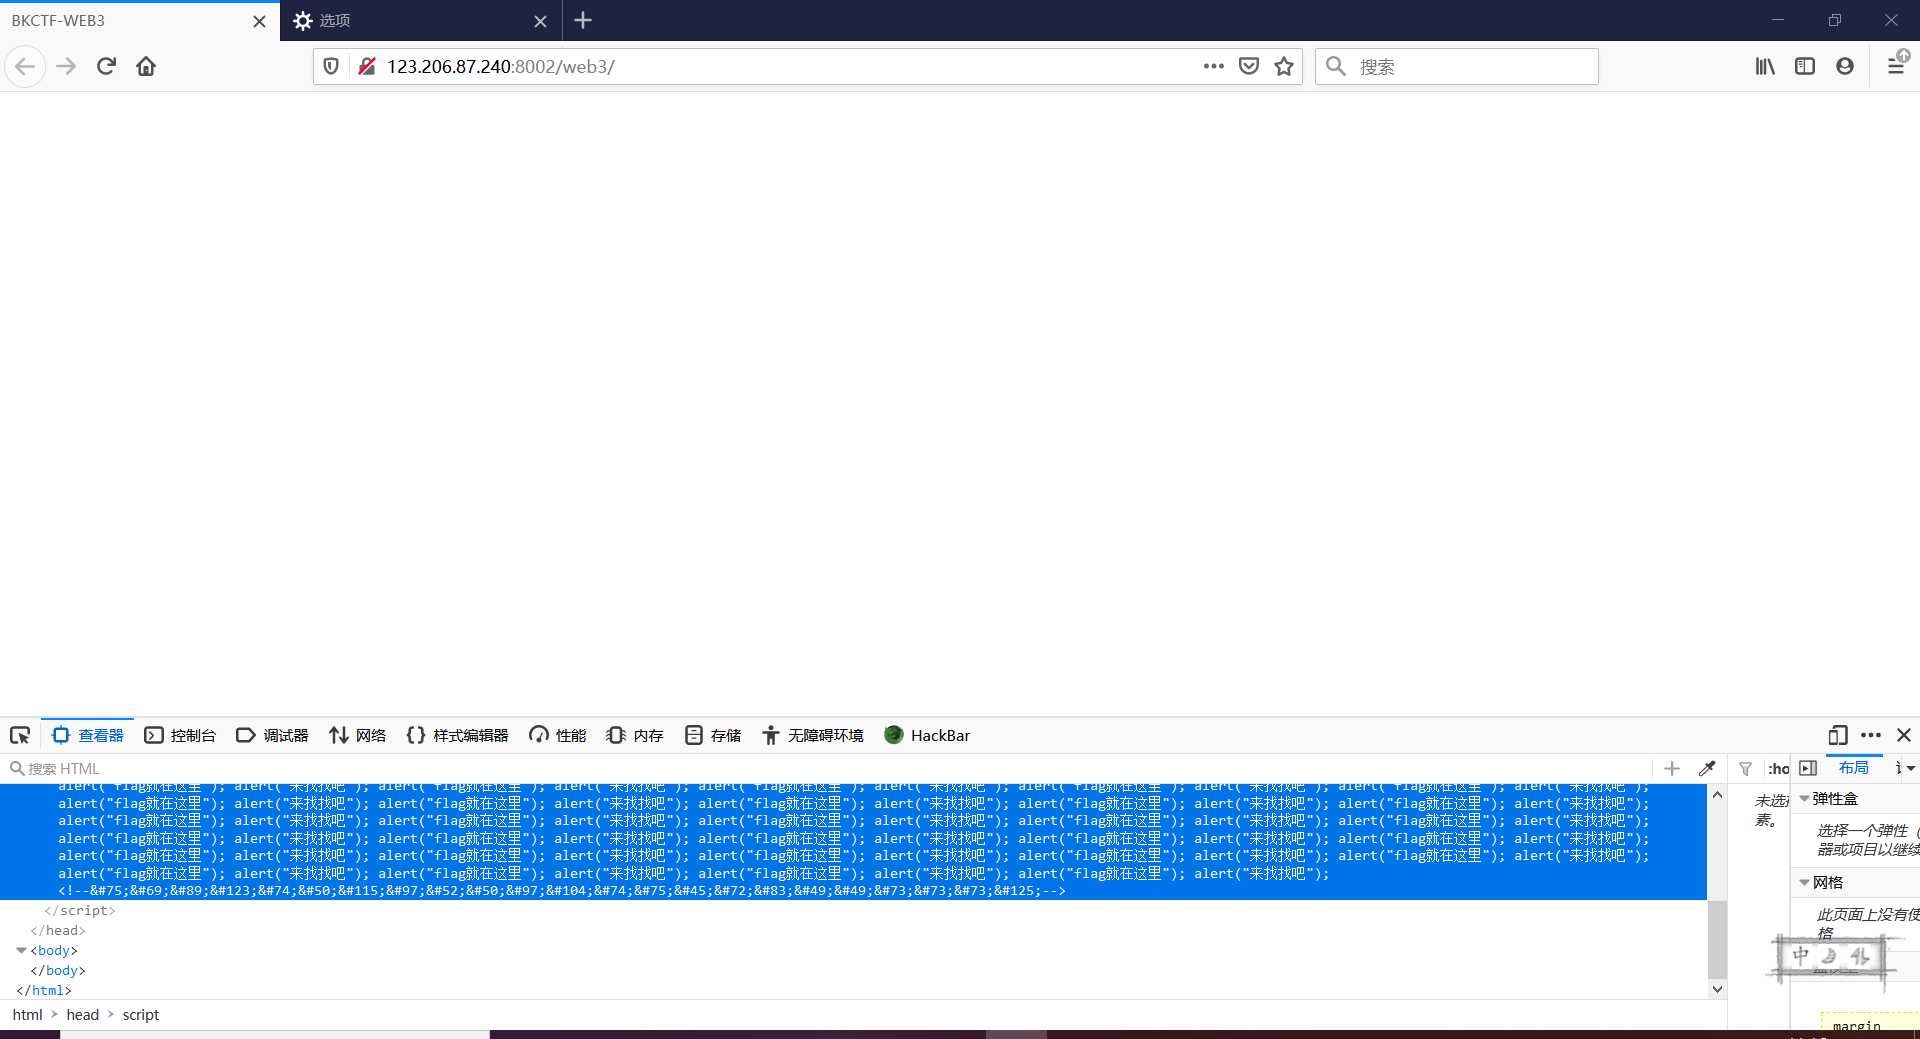Click the eyedropper color picker icon
The height and width of the screenshot is (1039, 1920).
1707,768
